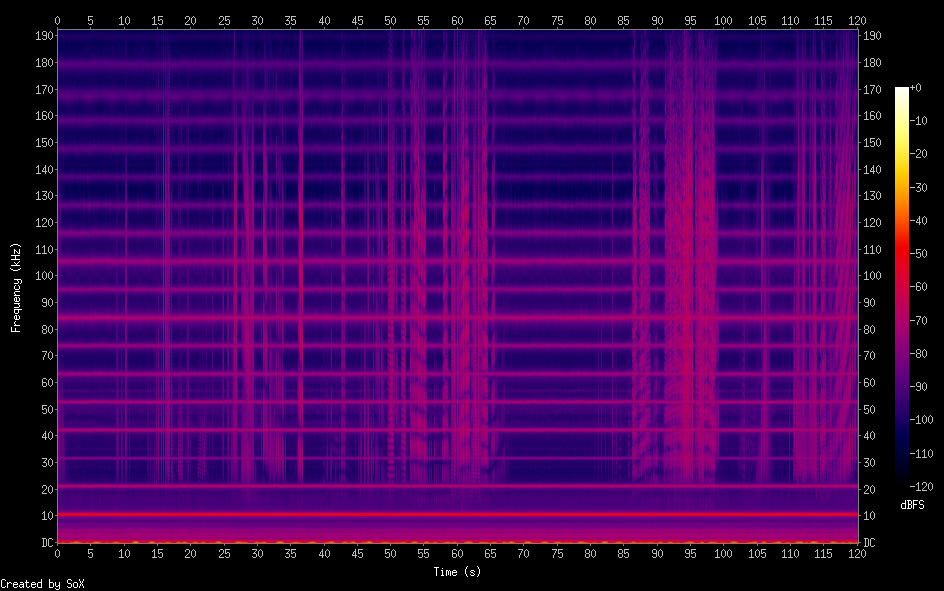
Task: Click the "Created by SoX" text
Action: coord(42,583)
